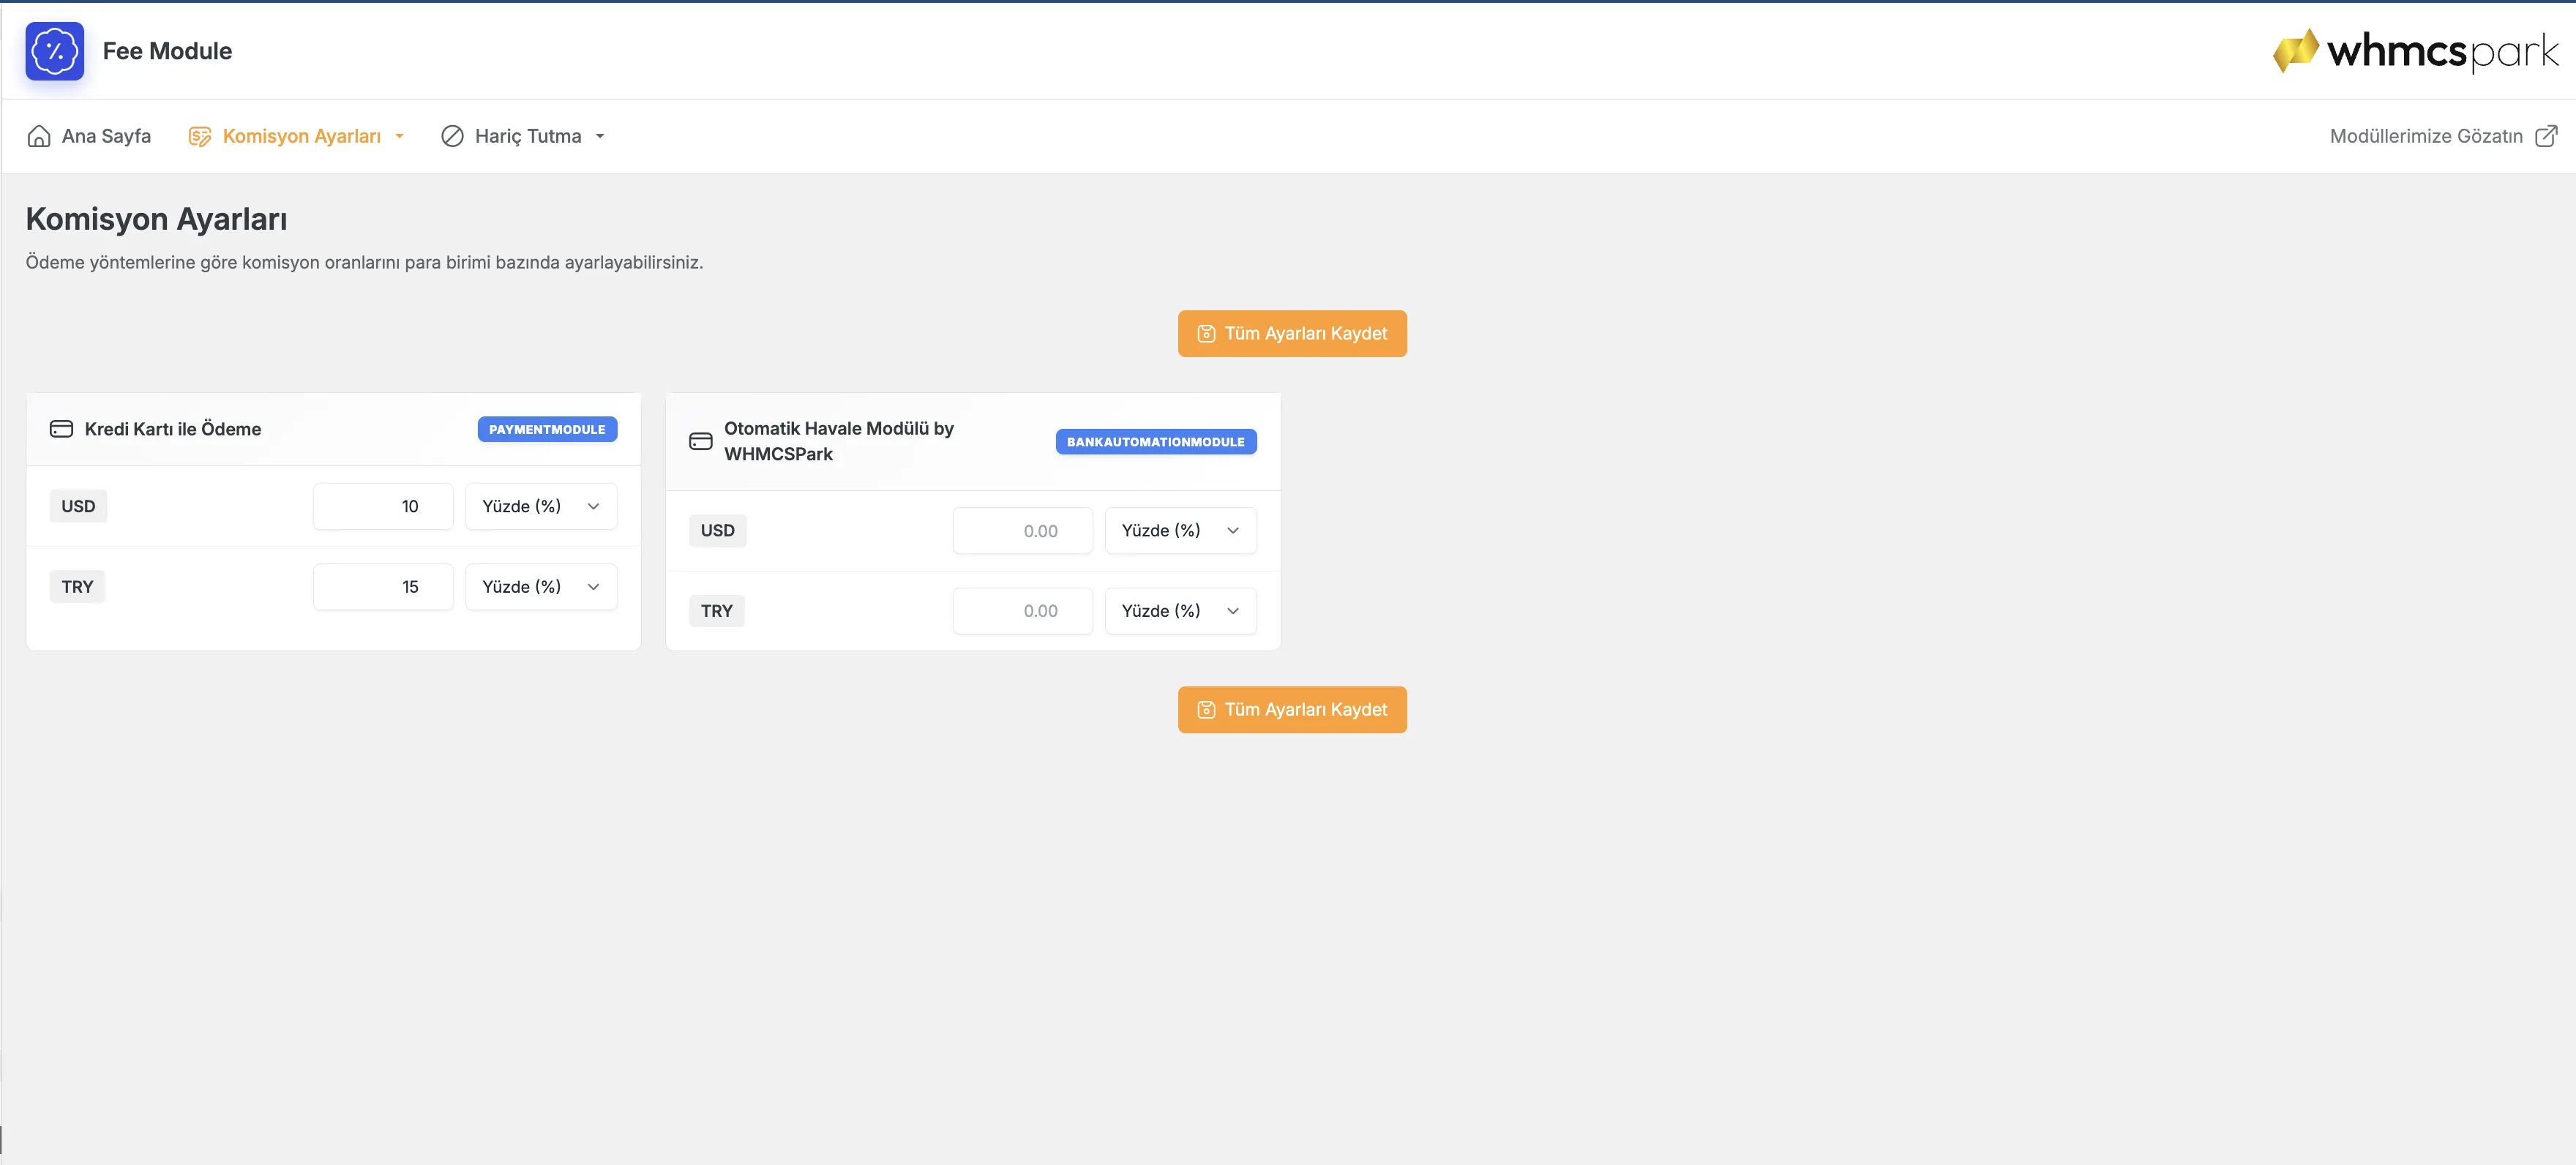Open Kredi Kartı USD fee type dropdown
The height and width of the screenshot is (1165, 2576).
point(541,507)
